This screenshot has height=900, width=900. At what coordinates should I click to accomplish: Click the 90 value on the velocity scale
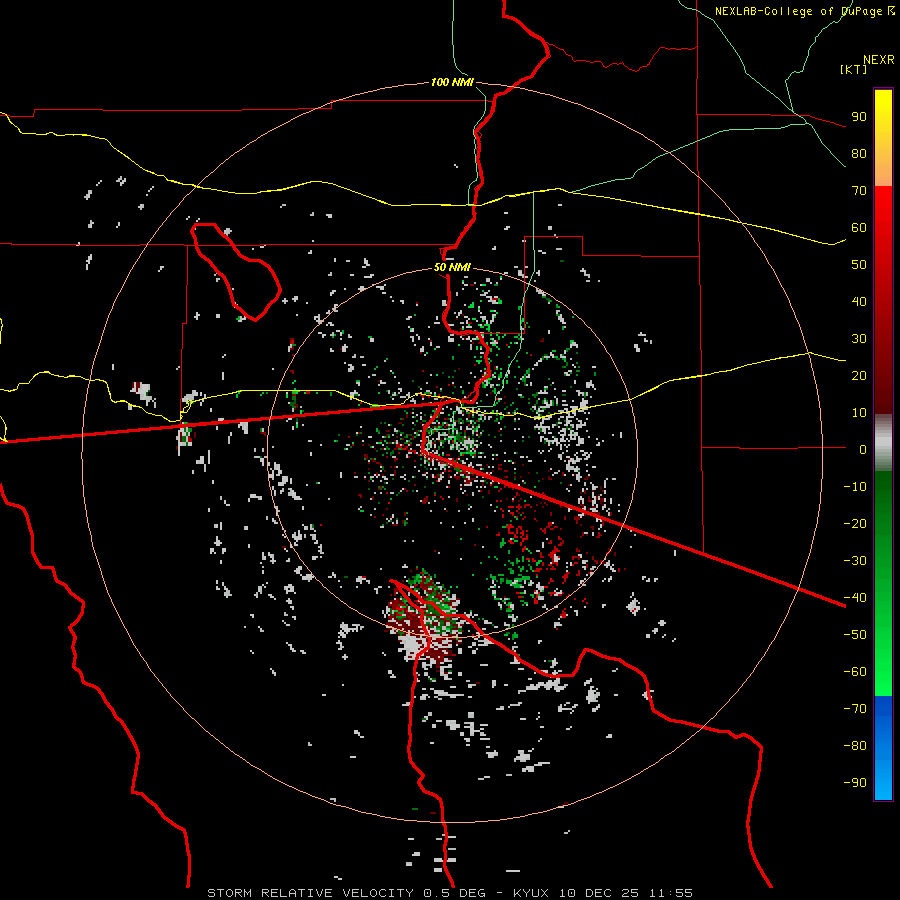click(859, 117)
